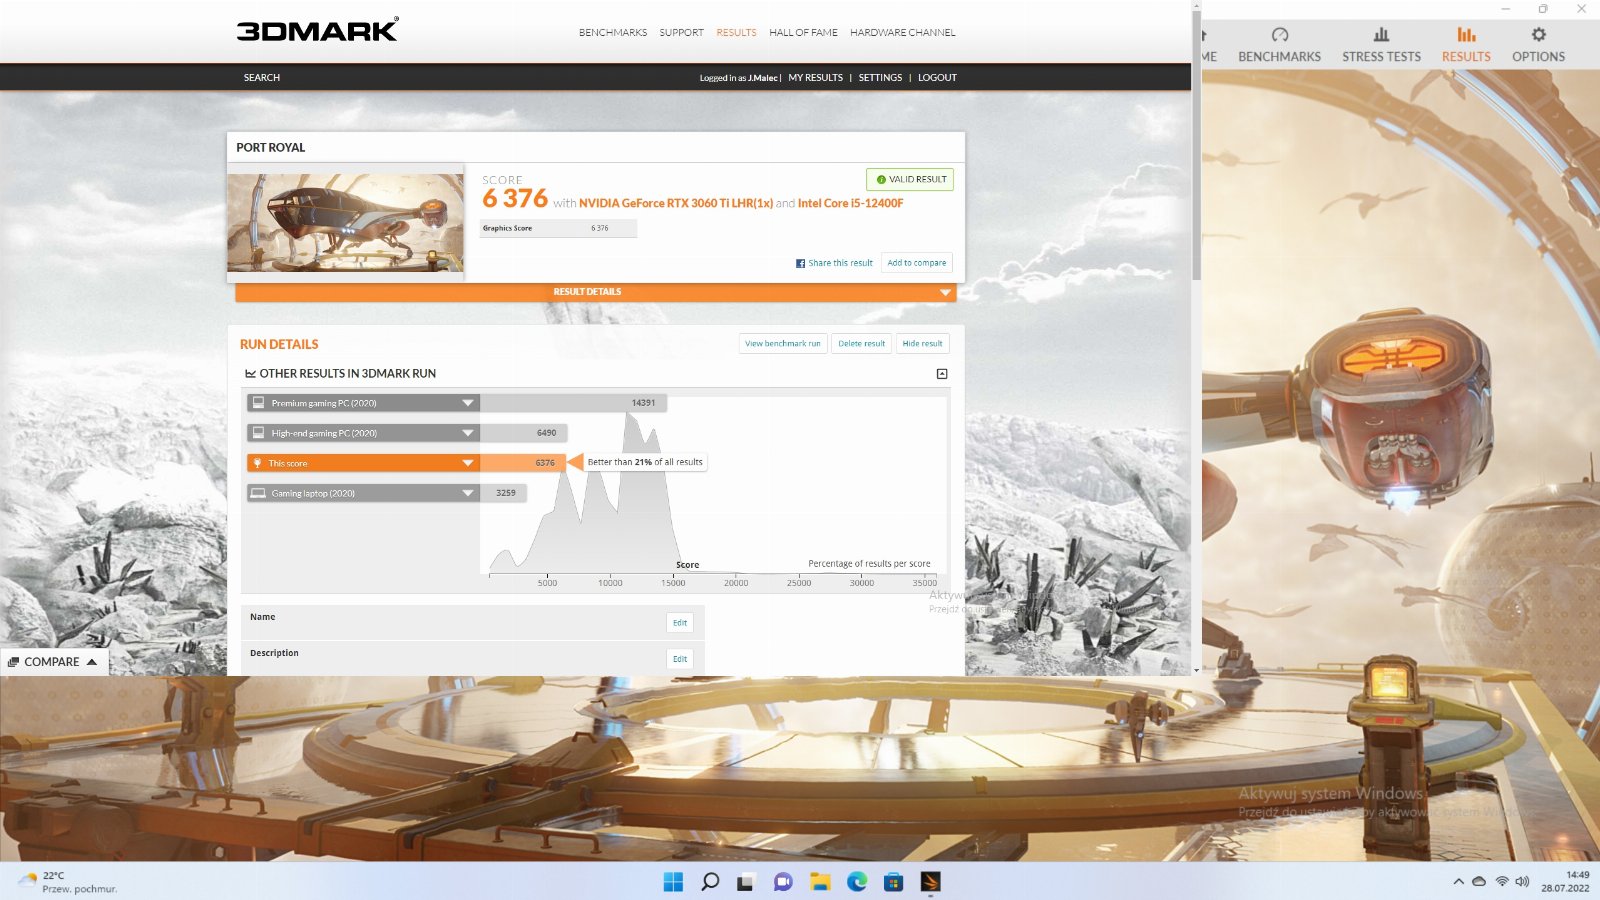Screen dimensions: 1600x900
Task: Open the Windows Start menu
Action: pyautogui.click(x=673, y=882)
